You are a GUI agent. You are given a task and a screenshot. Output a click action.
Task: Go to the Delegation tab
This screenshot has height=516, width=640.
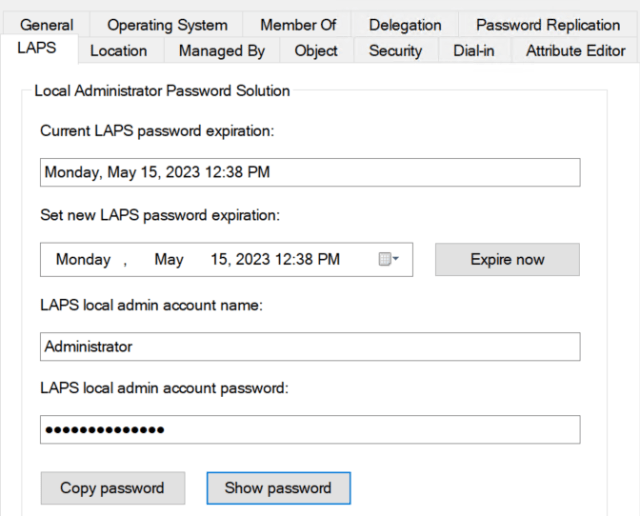pos(404,25)
